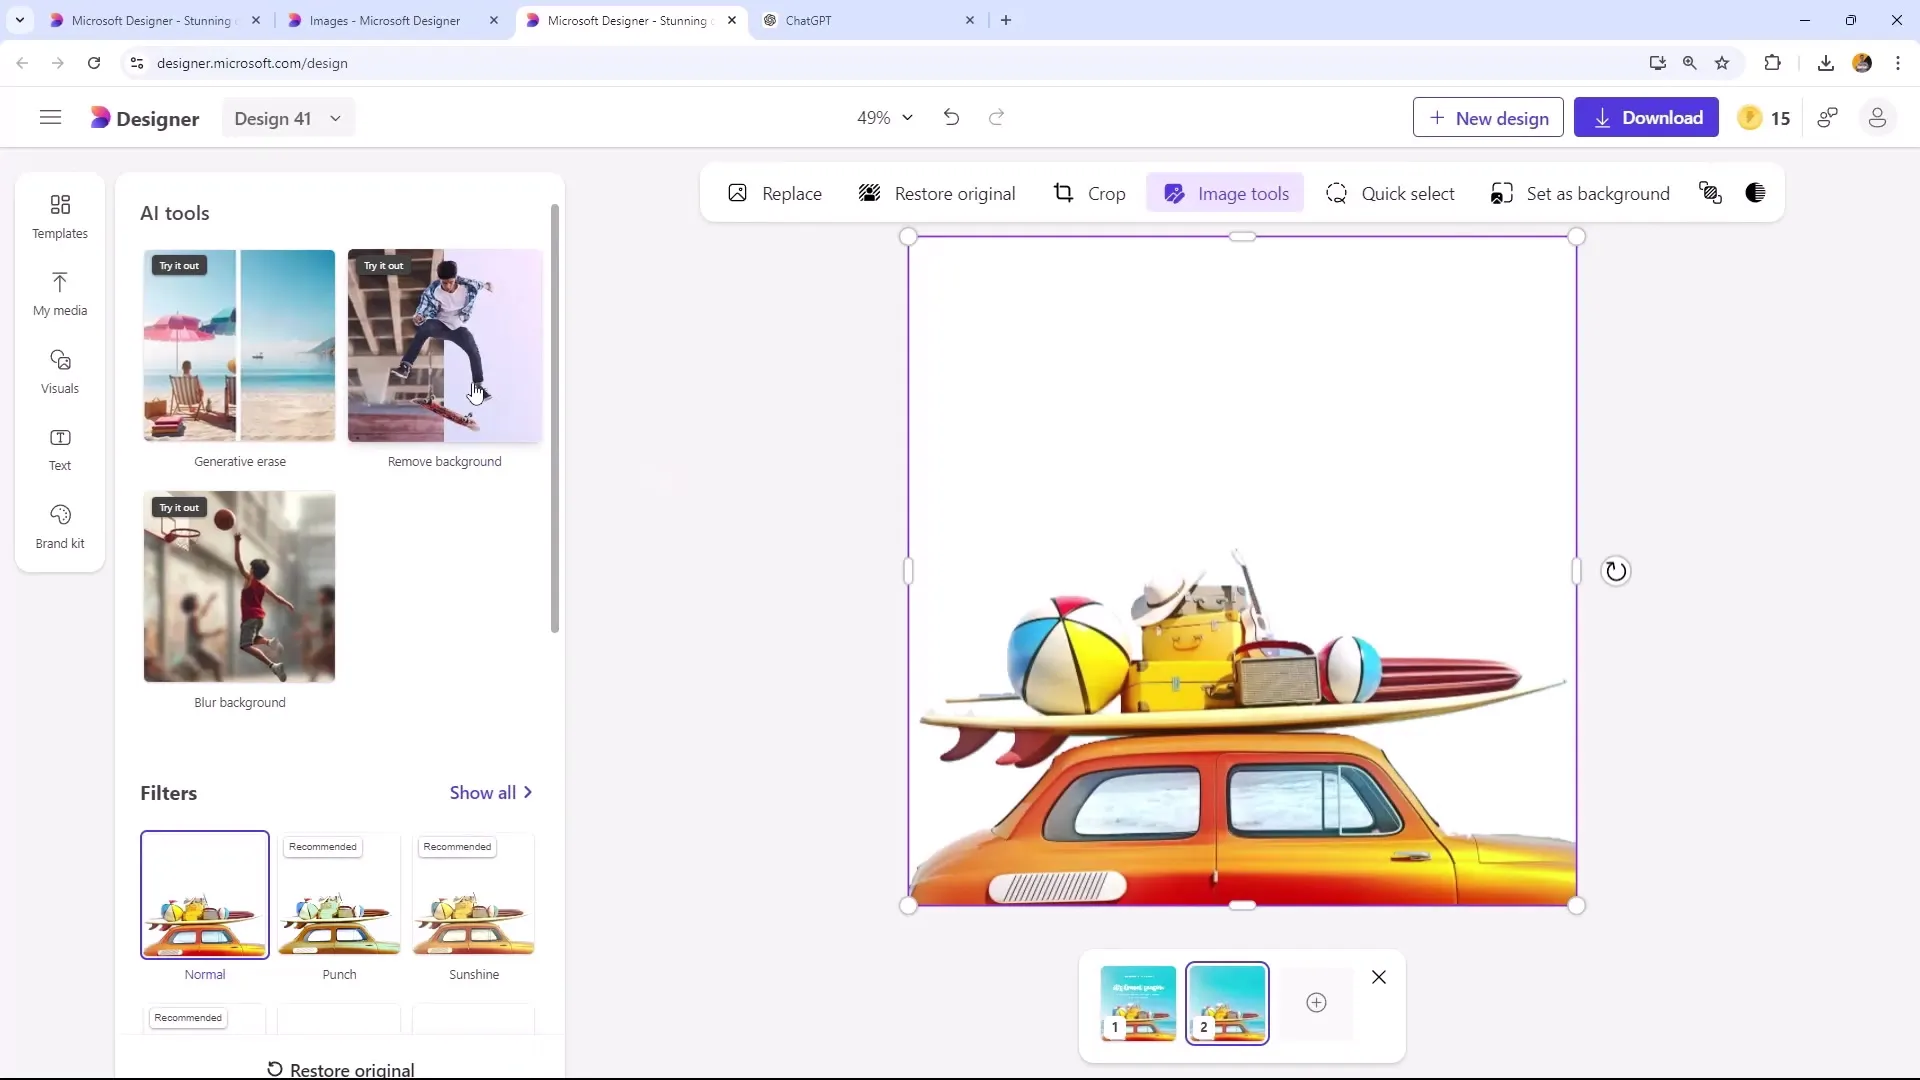Expand Show all filters option

[492, 793]
